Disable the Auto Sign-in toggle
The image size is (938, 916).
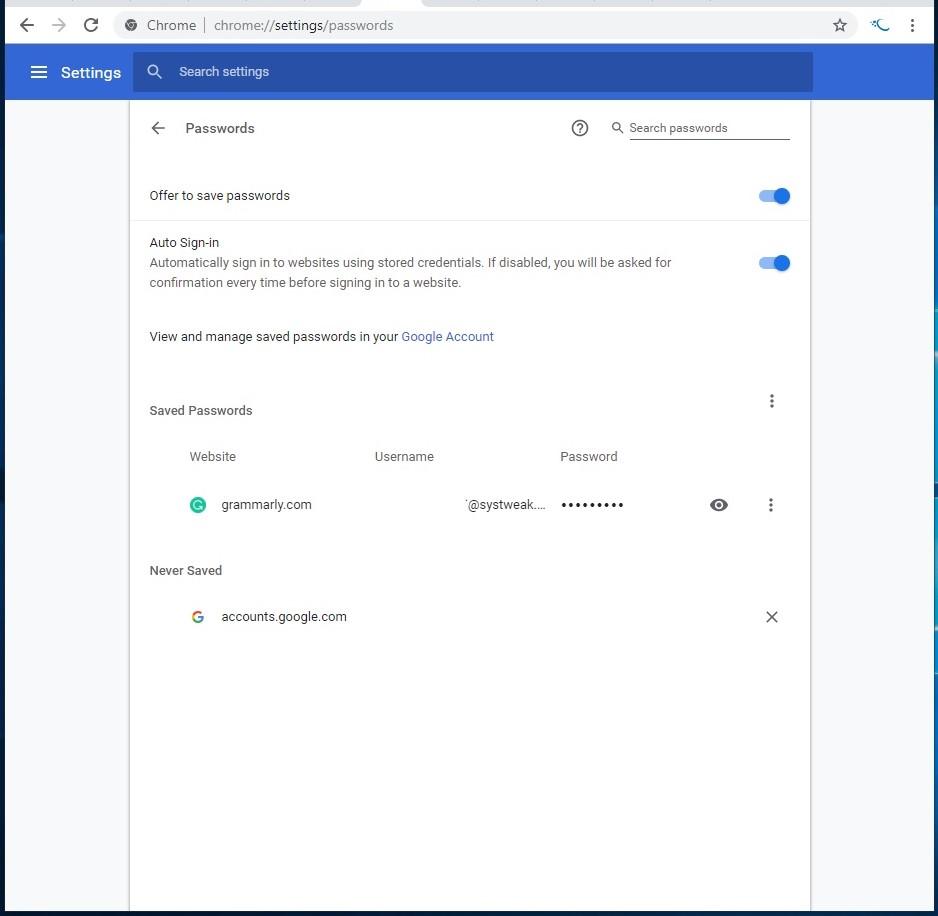point(775,263)
